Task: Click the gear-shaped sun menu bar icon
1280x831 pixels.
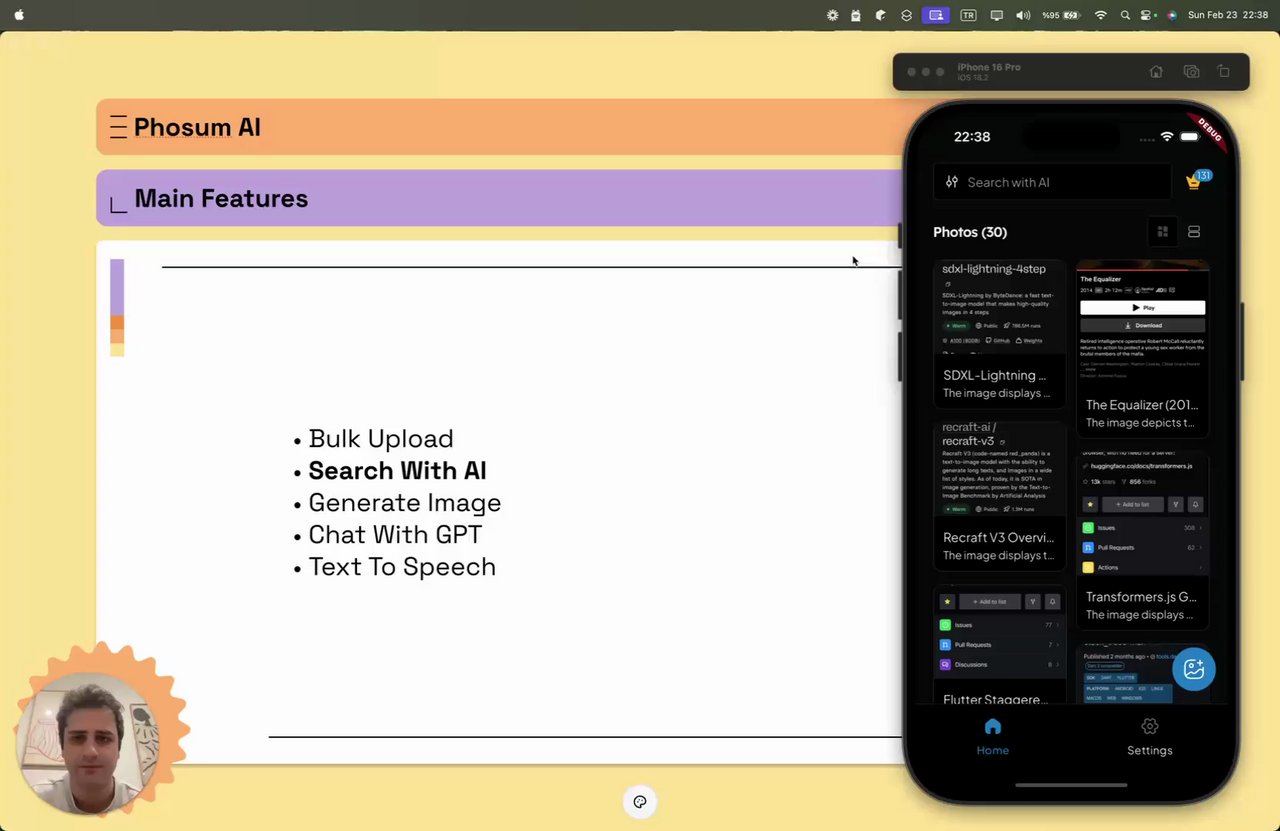Action: pyautogui.click(x=832, y=15)
